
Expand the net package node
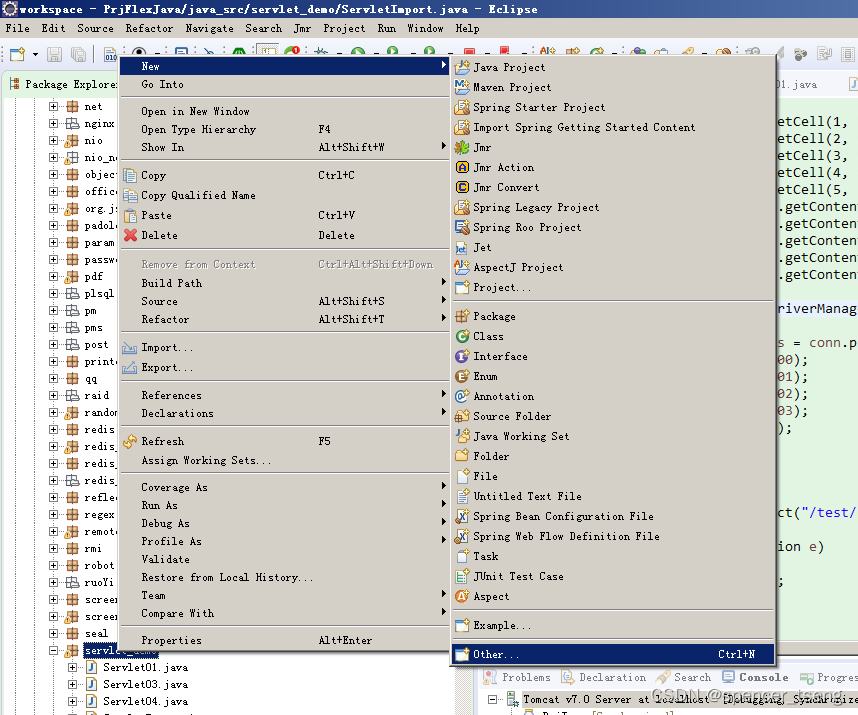coord(53,106)
